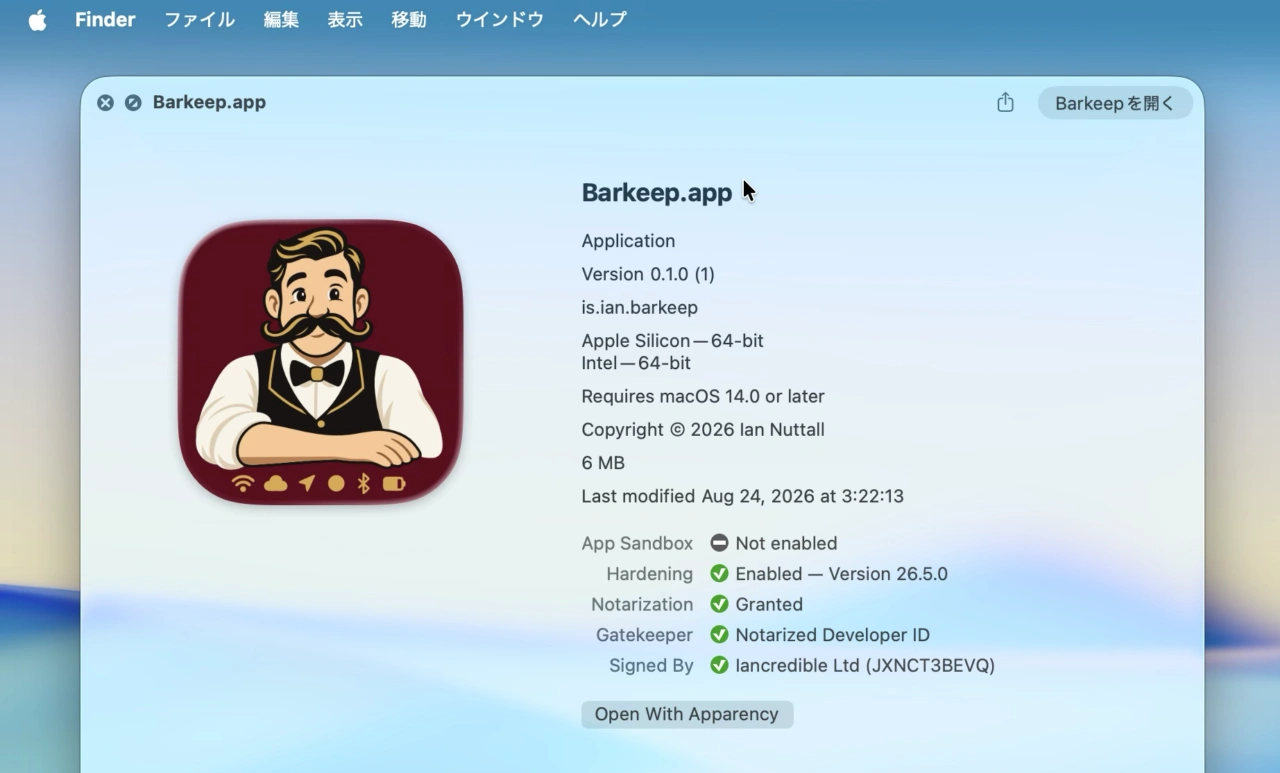Click the "App Sandbox" label
Screen dimensions: 1280x773
pos(637,543)
